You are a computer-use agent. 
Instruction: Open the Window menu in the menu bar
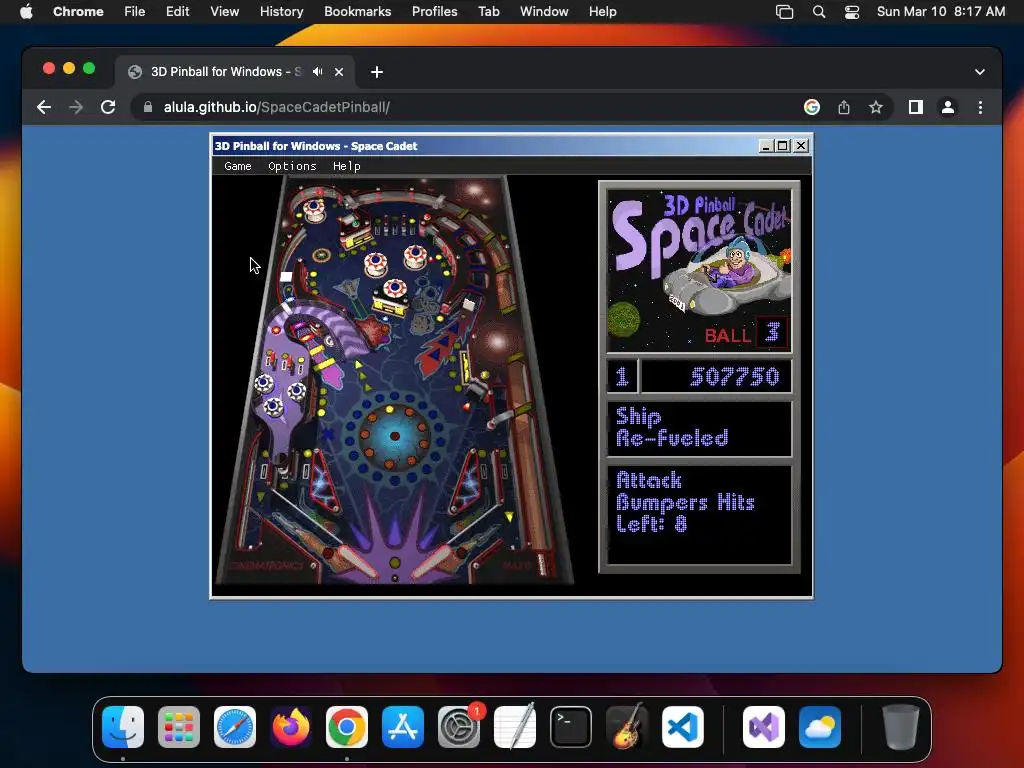[x=544, y=11]
